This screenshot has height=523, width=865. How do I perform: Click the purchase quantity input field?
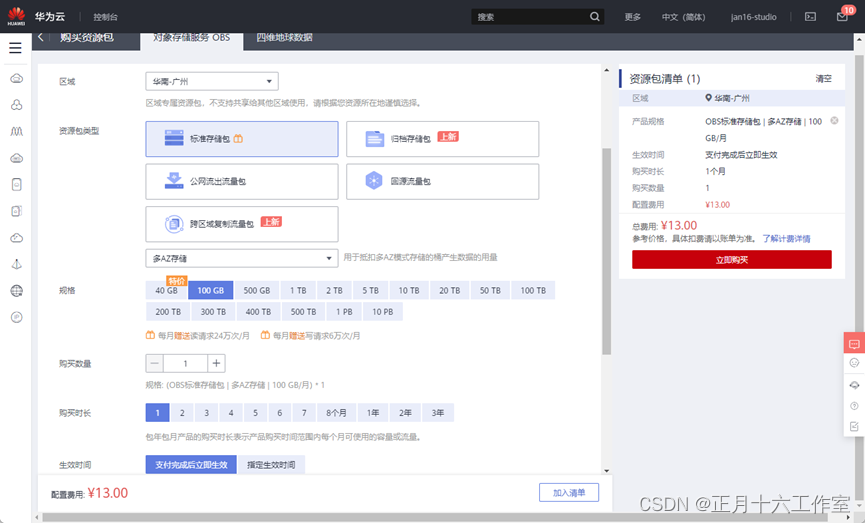pos(185,363)
